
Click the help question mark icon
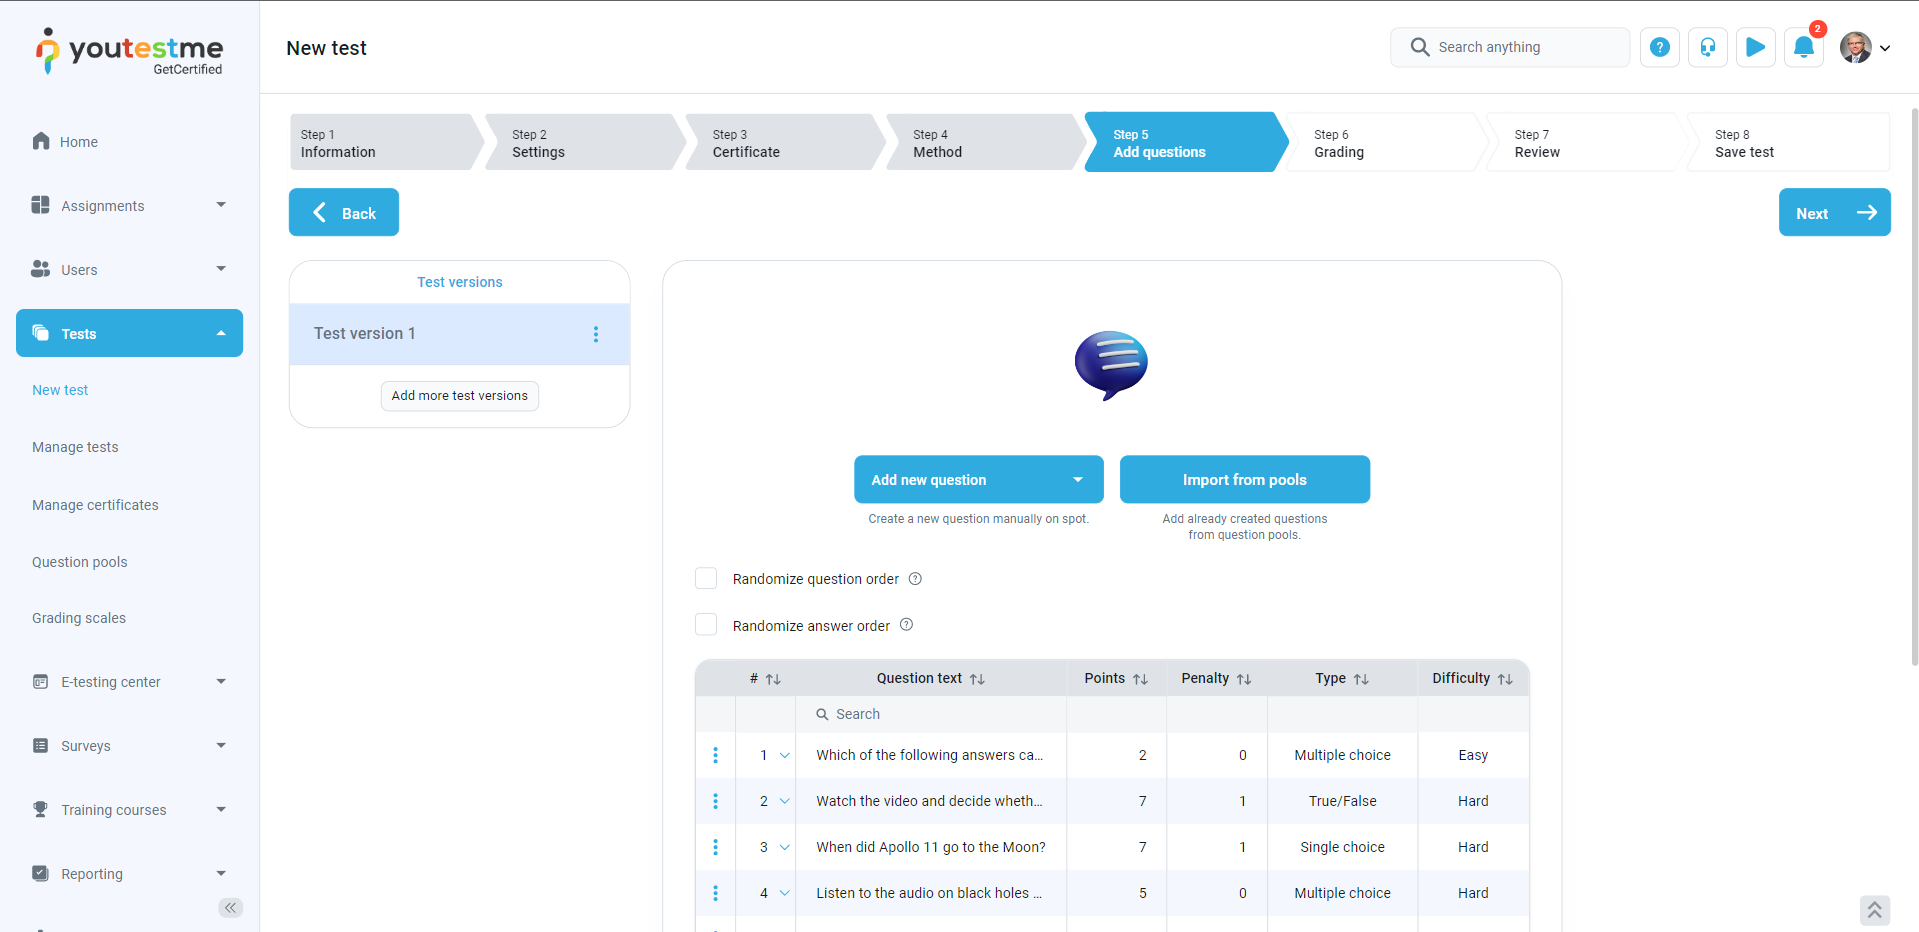click(x=1659, y=47)
